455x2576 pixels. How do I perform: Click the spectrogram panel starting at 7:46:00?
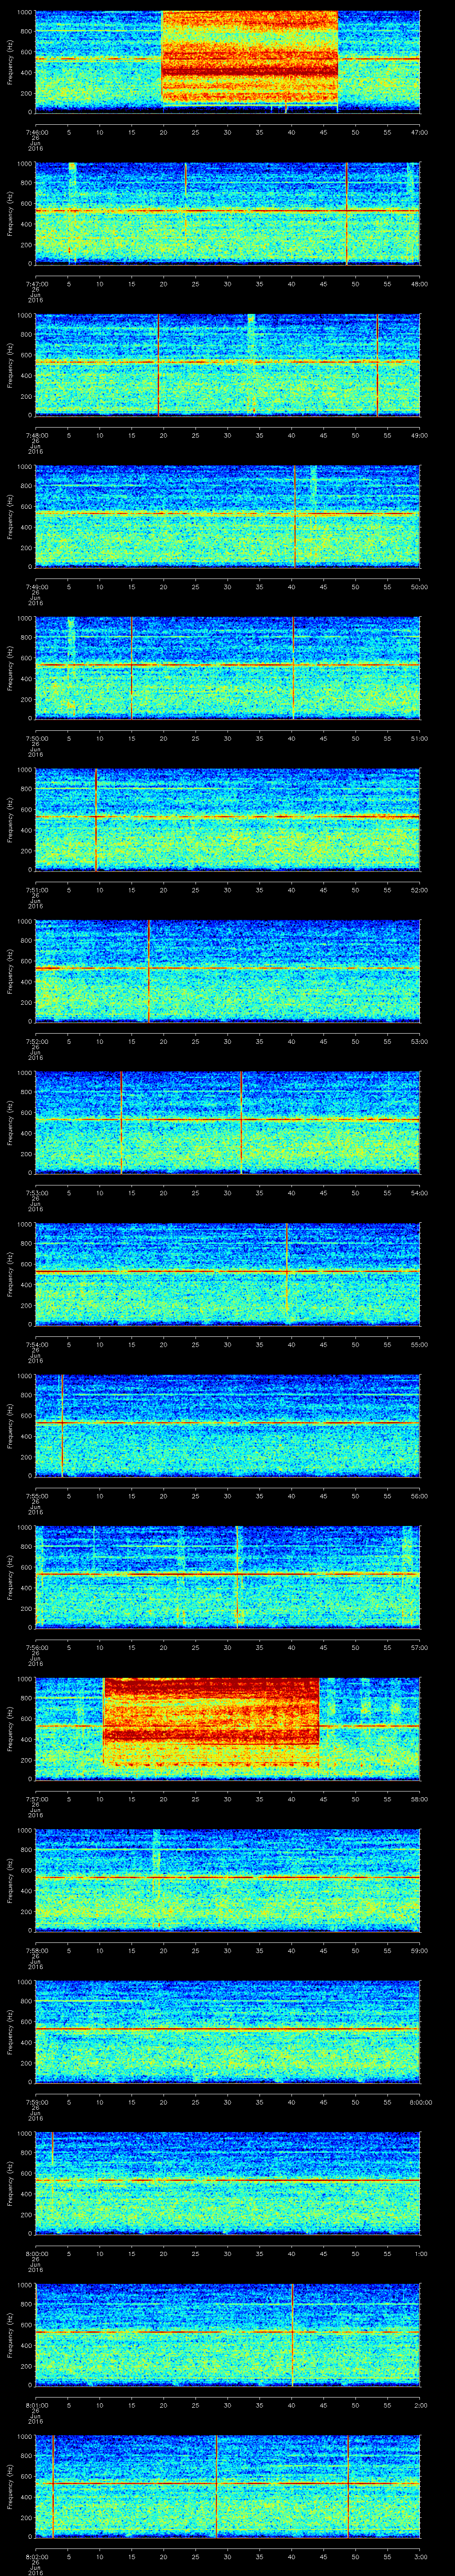[x=227, y=62]
